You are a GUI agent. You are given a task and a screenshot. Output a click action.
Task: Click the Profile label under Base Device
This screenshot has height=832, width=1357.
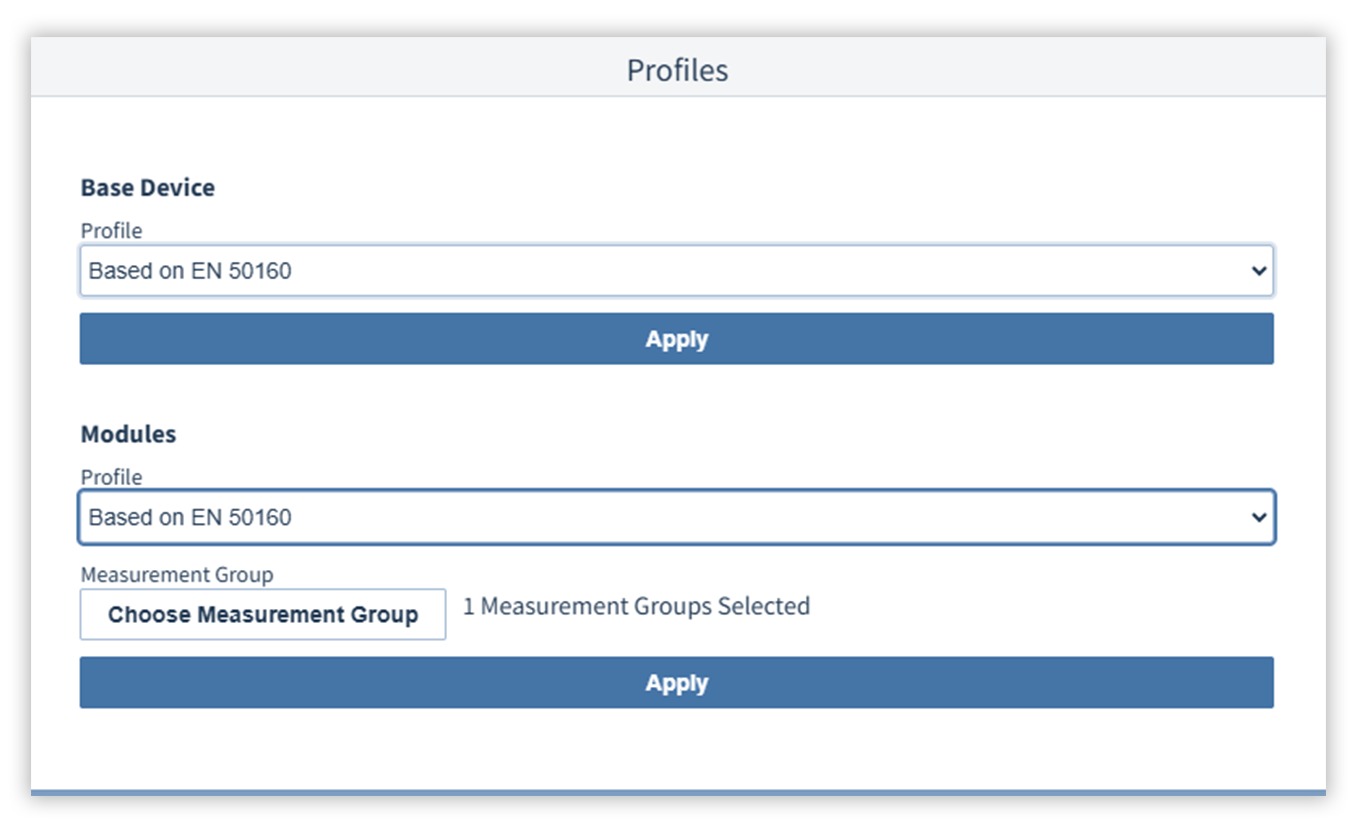[111, 231]
